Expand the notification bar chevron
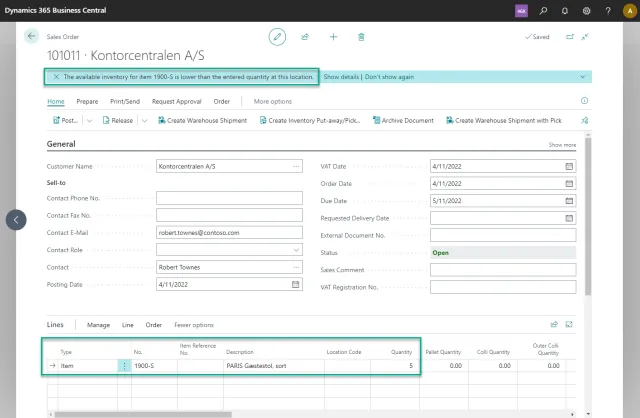The height and width of the screenshot is (418, 640). [583, 77]
